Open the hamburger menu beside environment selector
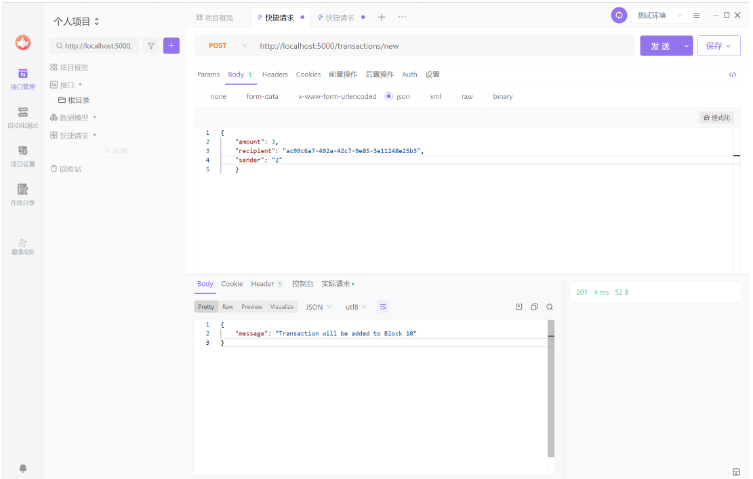 coord(696,15)
